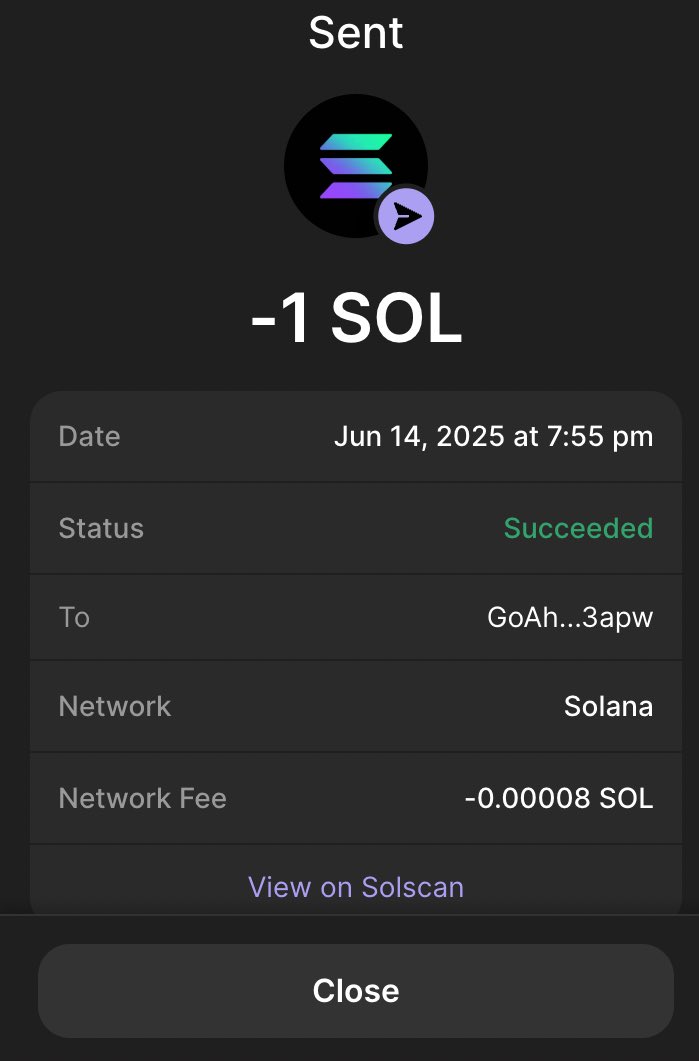Click the -0.00008 fee number
Screen dimensions: 699x1061
point(518,798)
